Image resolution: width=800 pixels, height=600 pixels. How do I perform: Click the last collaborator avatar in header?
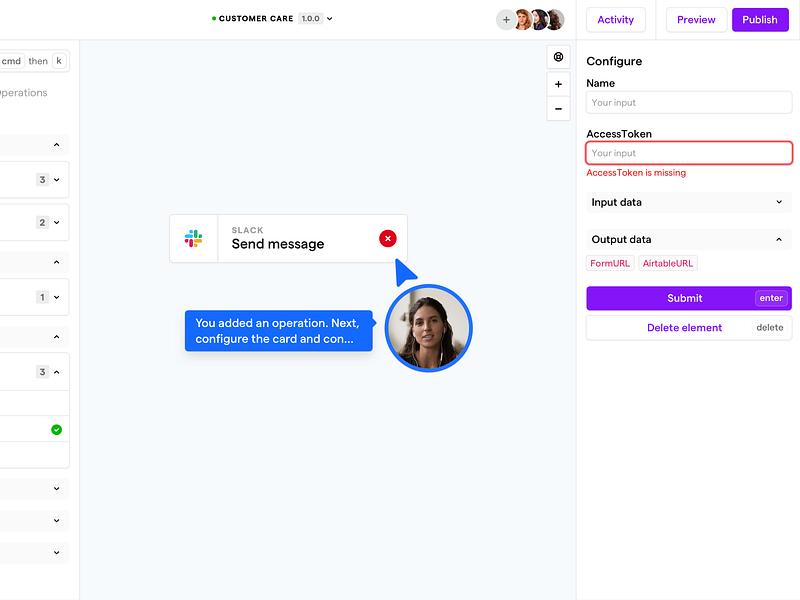(x=556, y=20)
